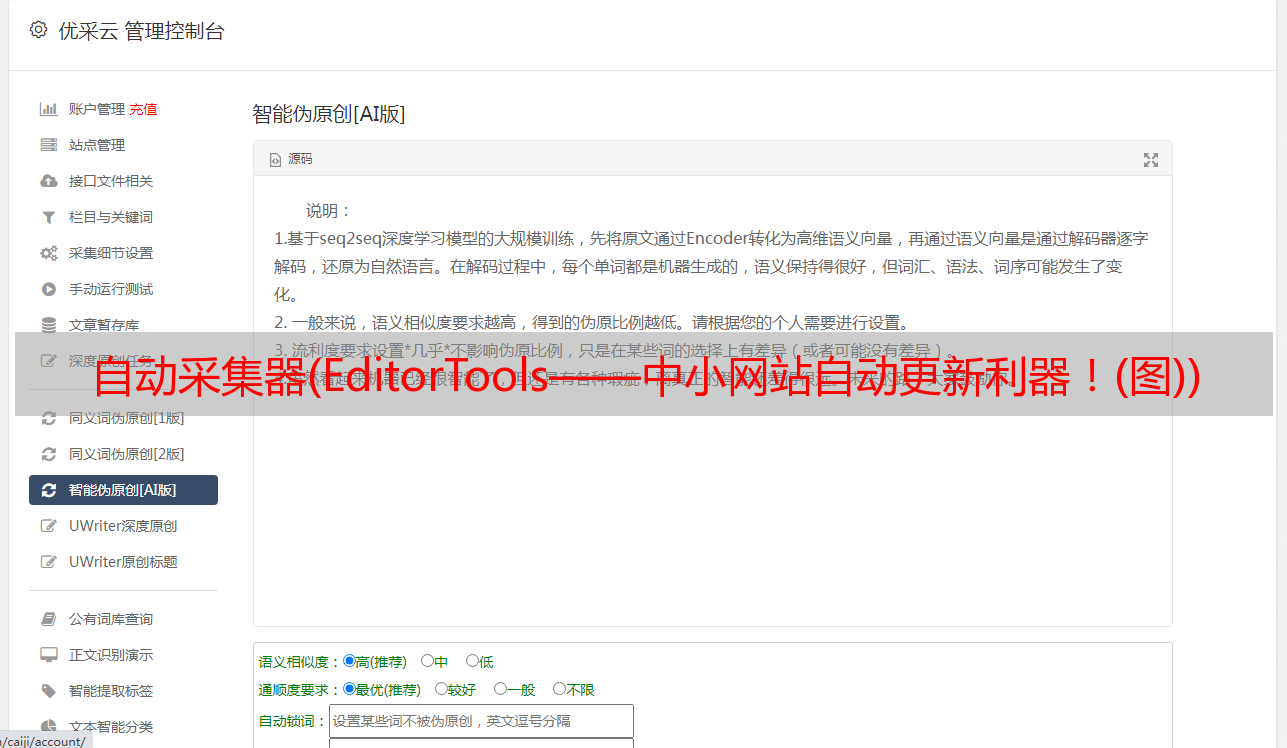Select 通顺度要求 不限 radio option

click(x=559, y=689)
